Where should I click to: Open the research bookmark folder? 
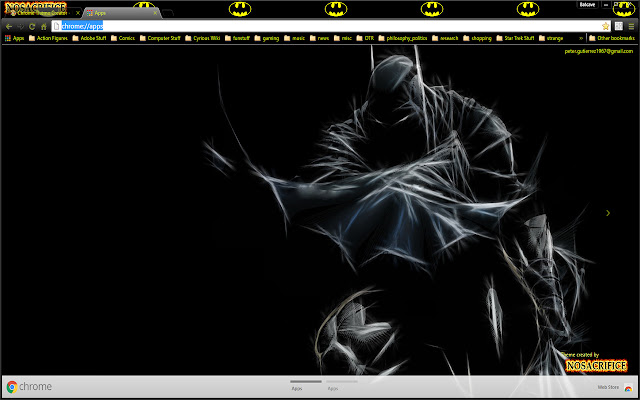click(x=445, y=38)
